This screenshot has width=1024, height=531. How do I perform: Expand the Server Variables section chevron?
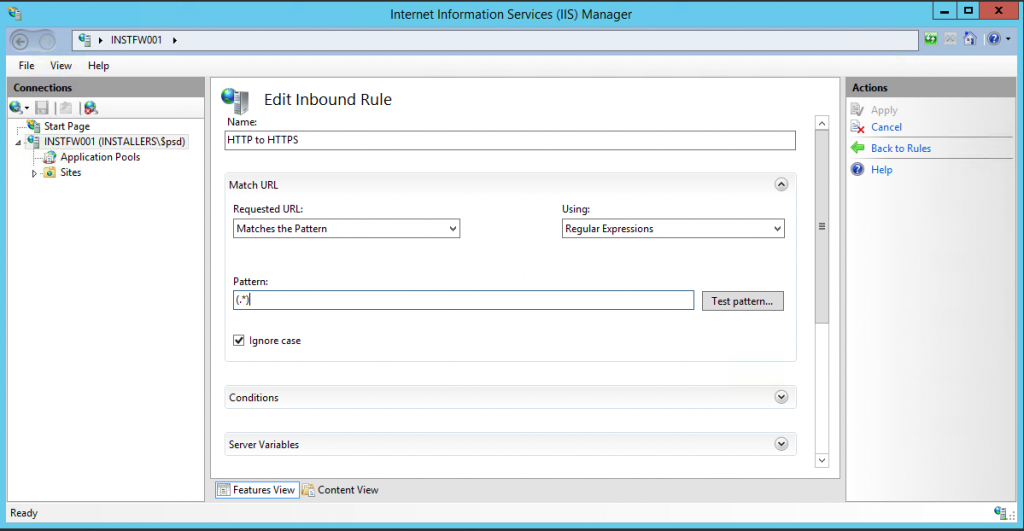tap(781, 444)
